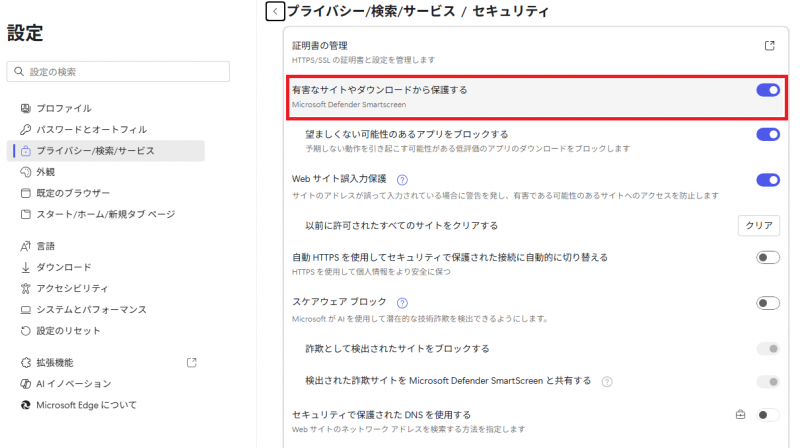Click the external link icon next to 拡張機能
Viewport: 800px width, 448px height.
point(192,362)
